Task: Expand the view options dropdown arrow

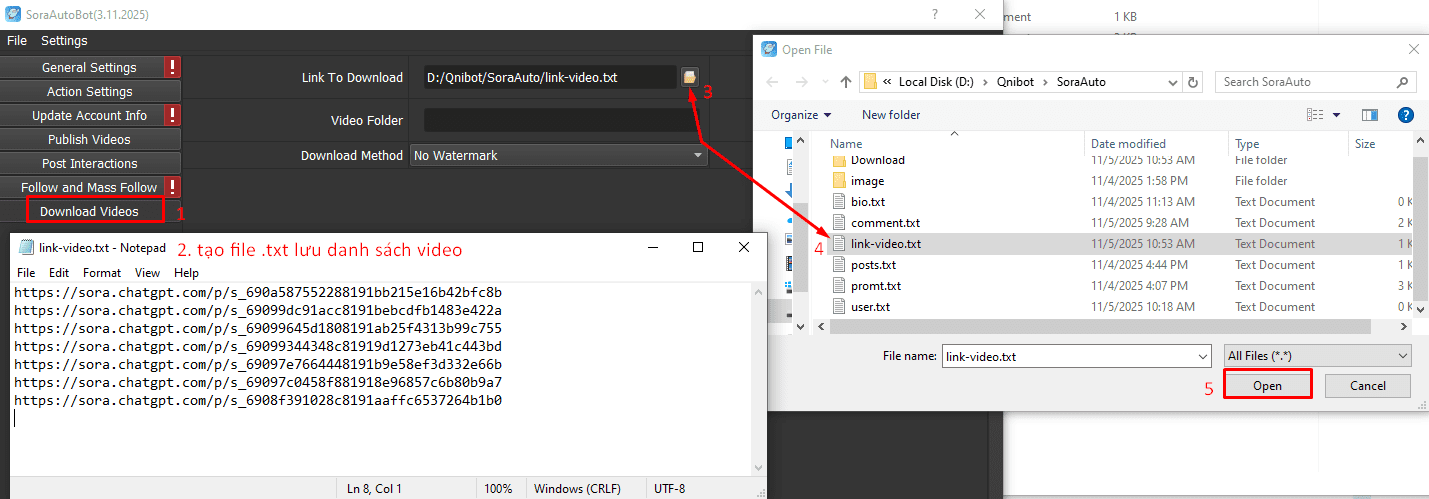Action: (1336, 115)
